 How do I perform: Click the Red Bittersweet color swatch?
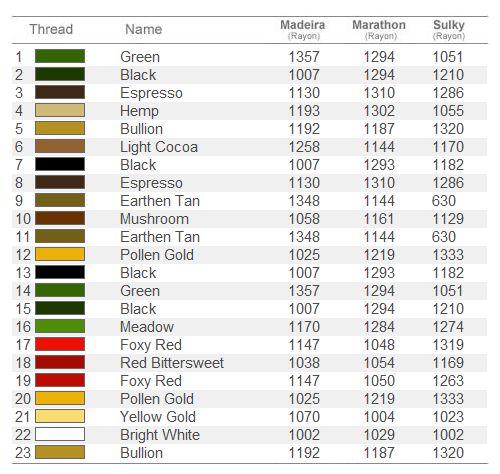pos(60,362)
